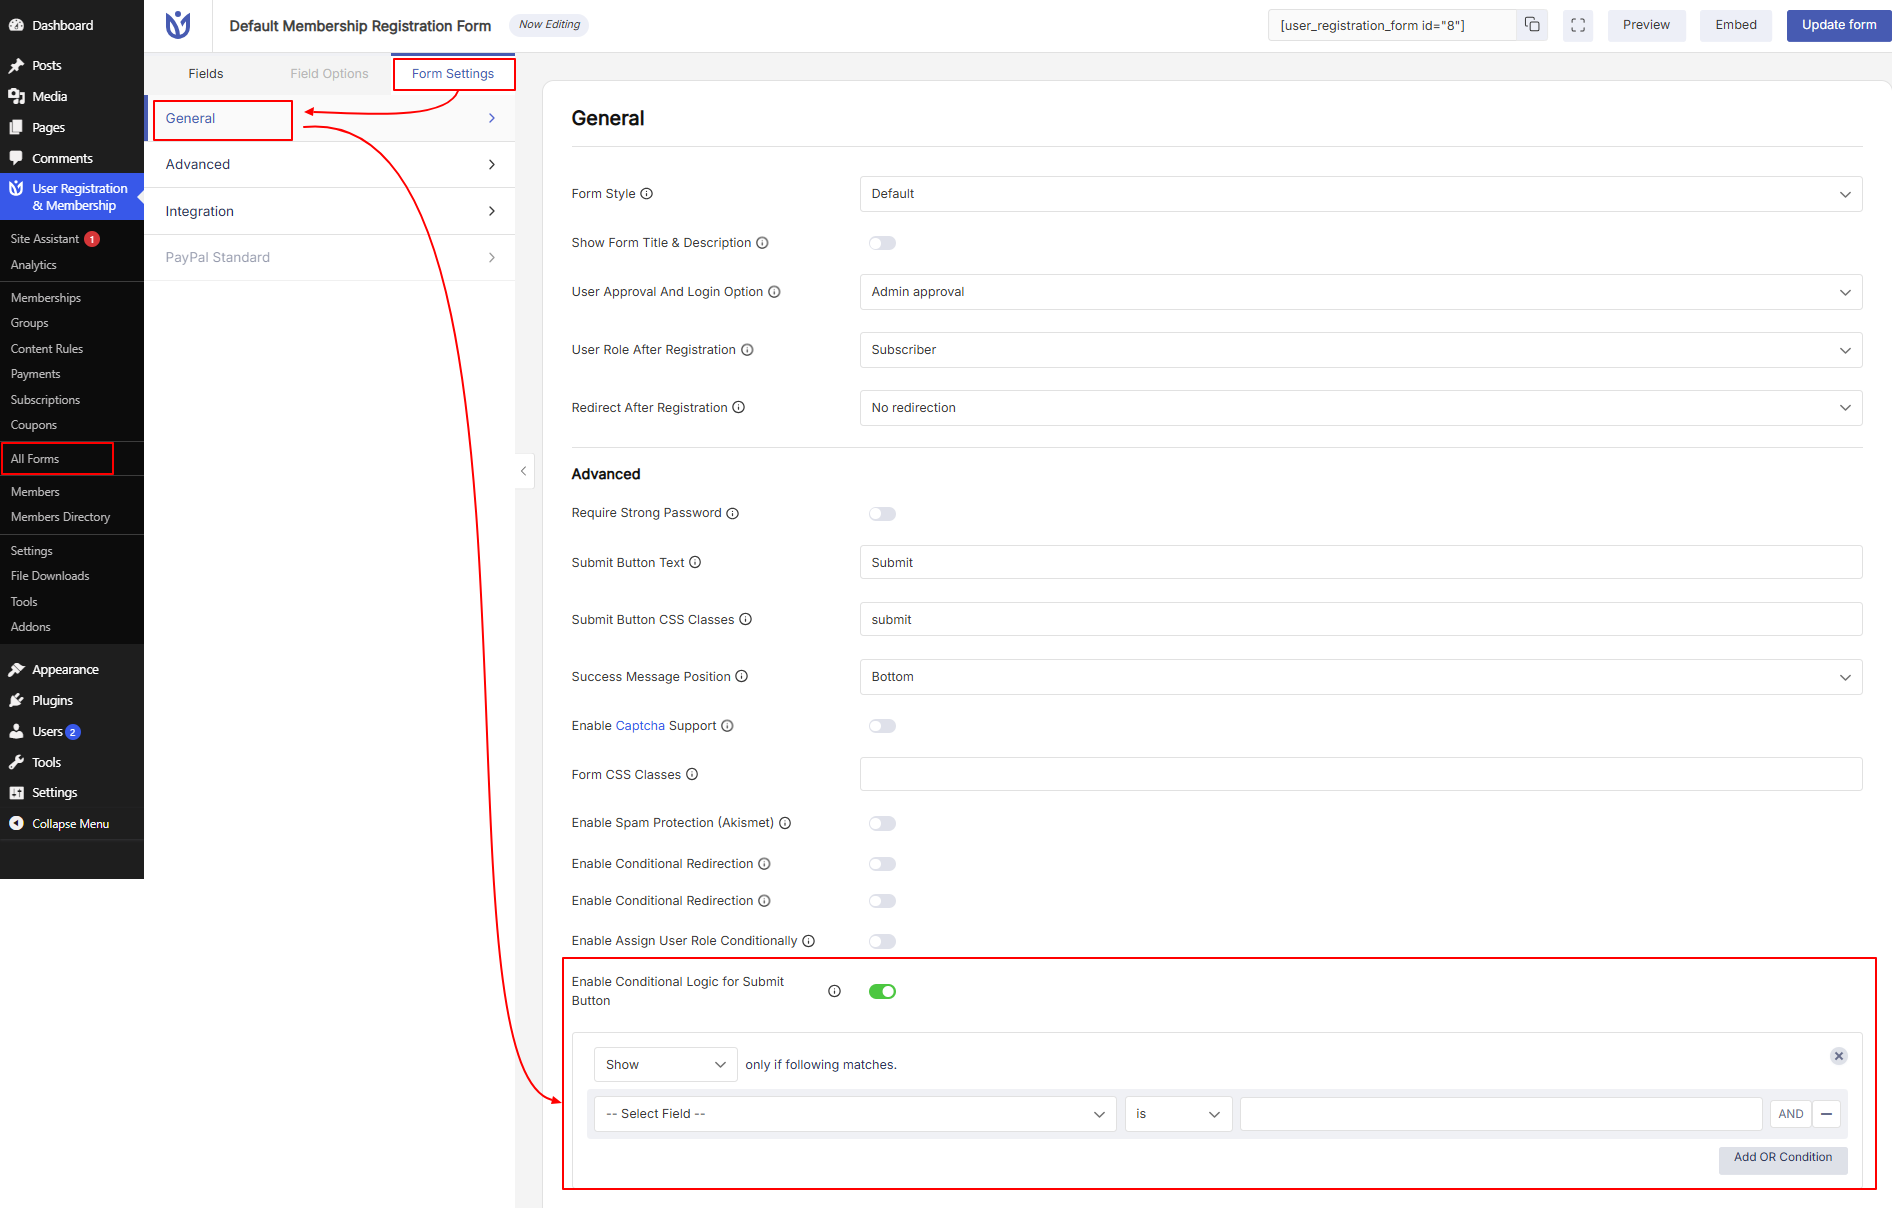Click the Submit Button Text input field

click(x=1361, y=562)
